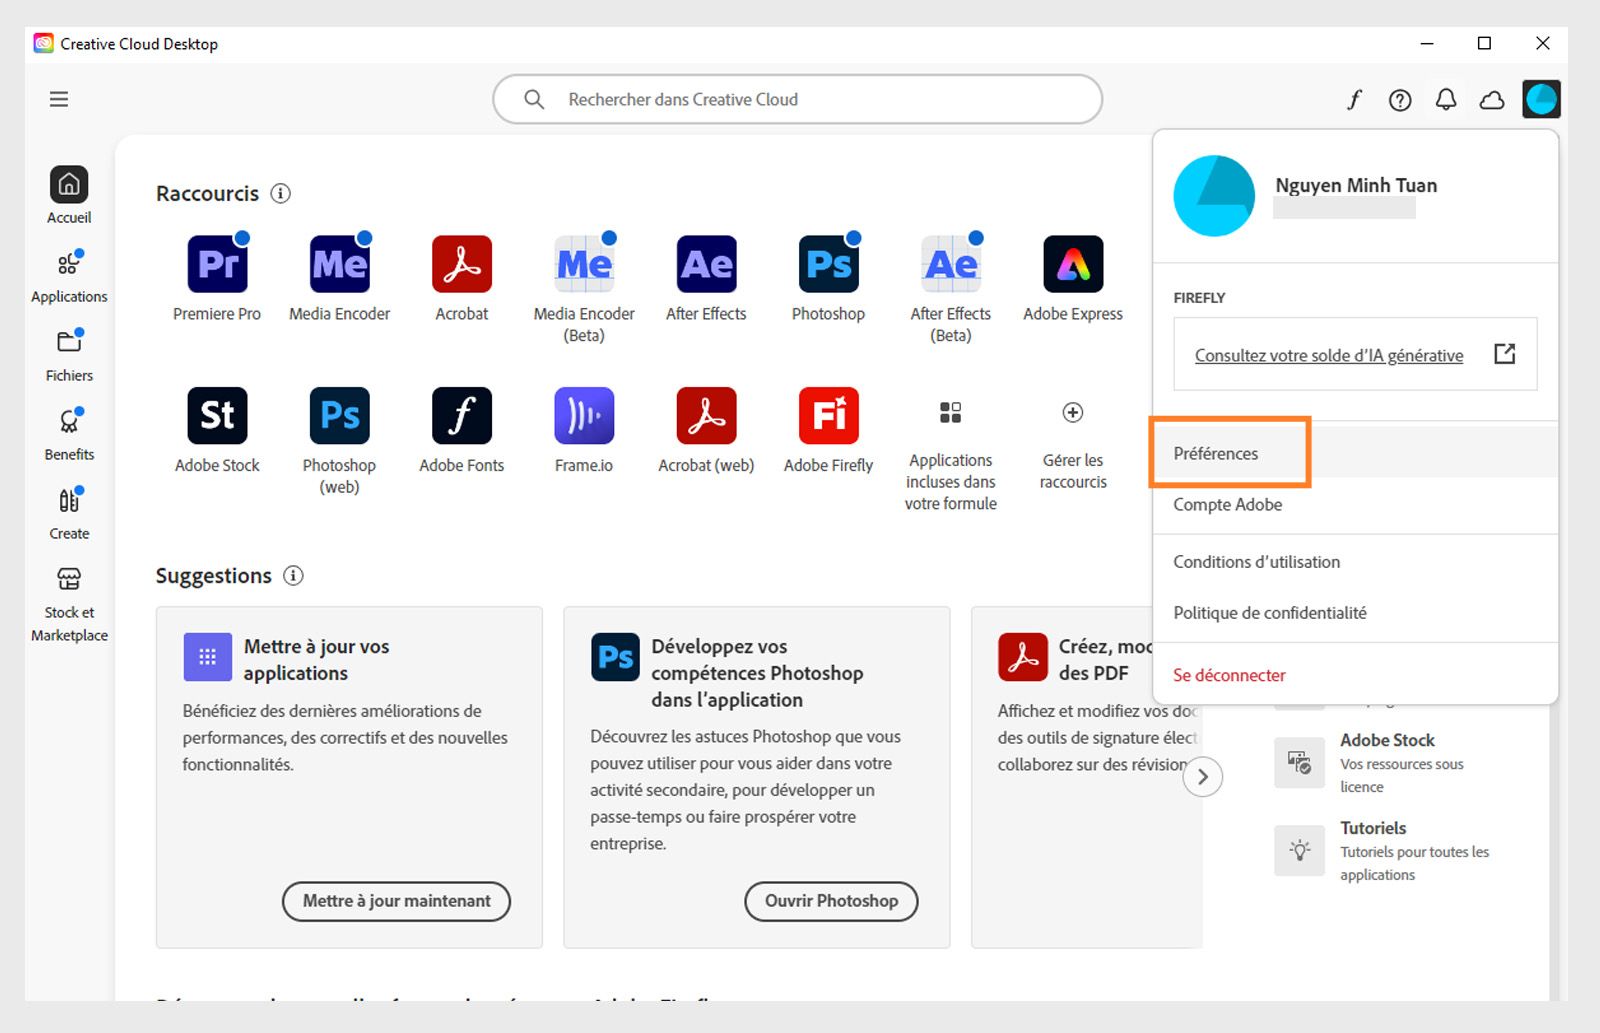Screen dimensions: 1600x1033
Task: Open After Effects (Beta)
Action: pyautogui.click(x=949, y=264)
